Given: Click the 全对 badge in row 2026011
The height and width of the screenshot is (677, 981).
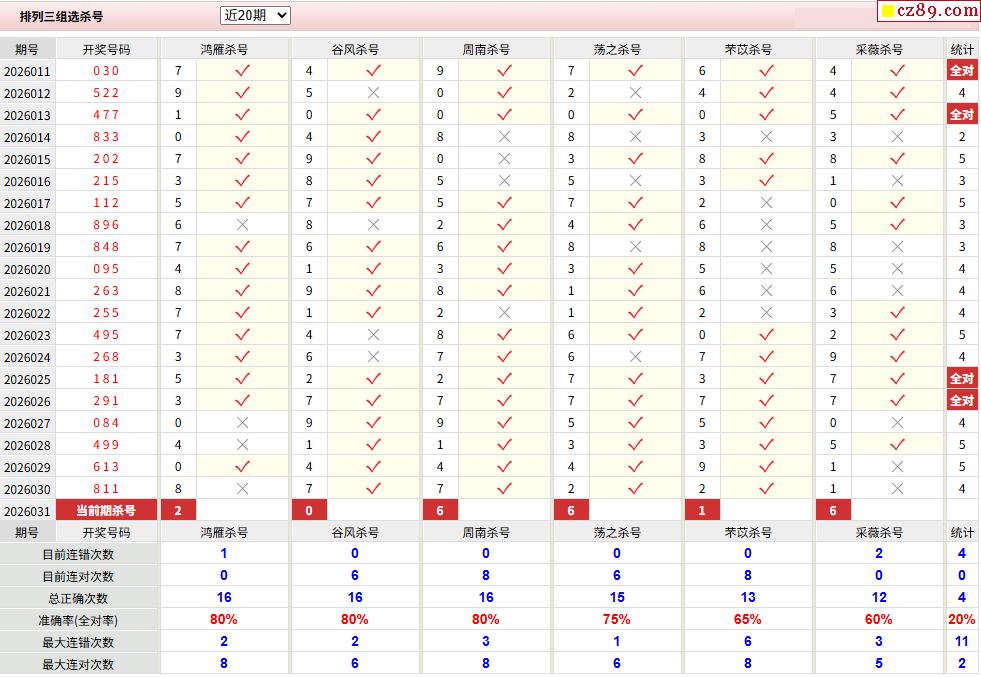Looking at the screenshot, I should click(962, 71).
